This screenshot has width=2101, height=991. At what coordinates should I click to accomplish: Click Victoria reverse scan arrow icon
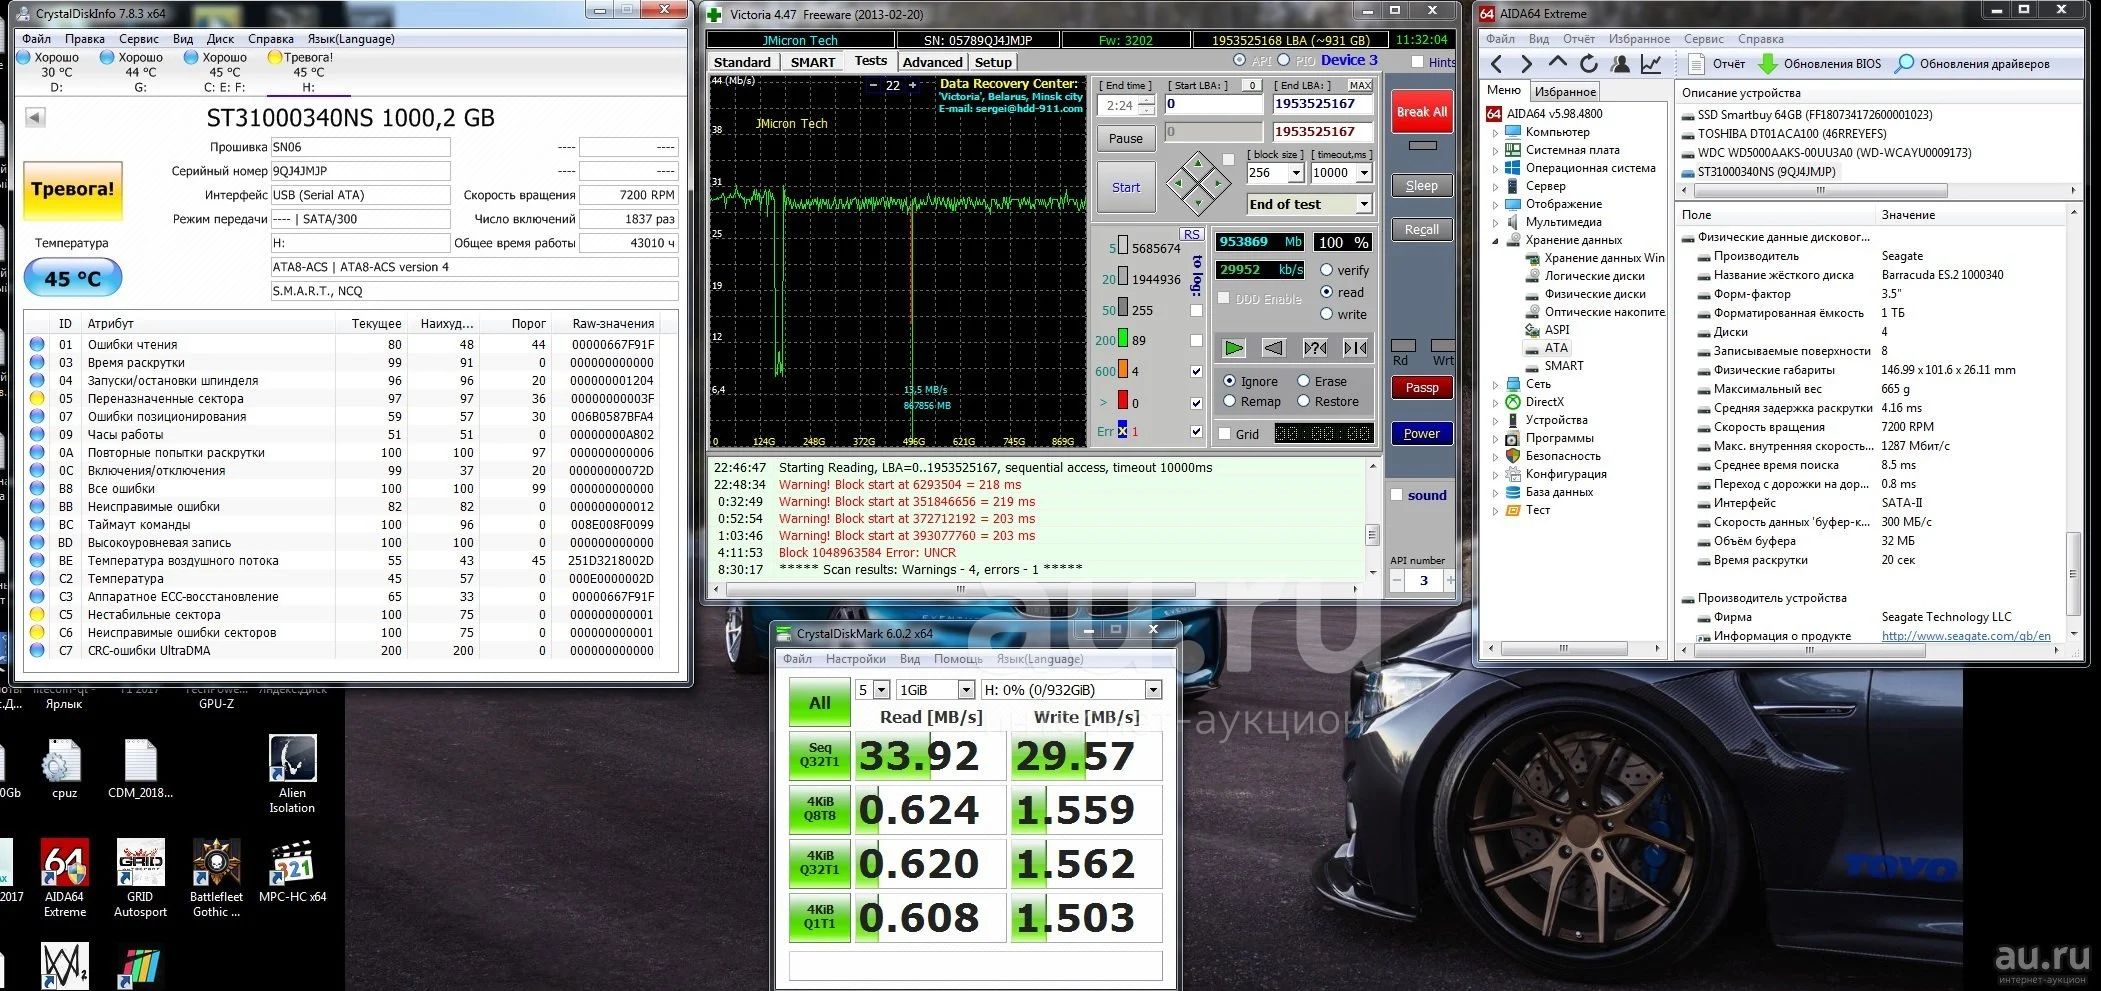pos(1274,347)
